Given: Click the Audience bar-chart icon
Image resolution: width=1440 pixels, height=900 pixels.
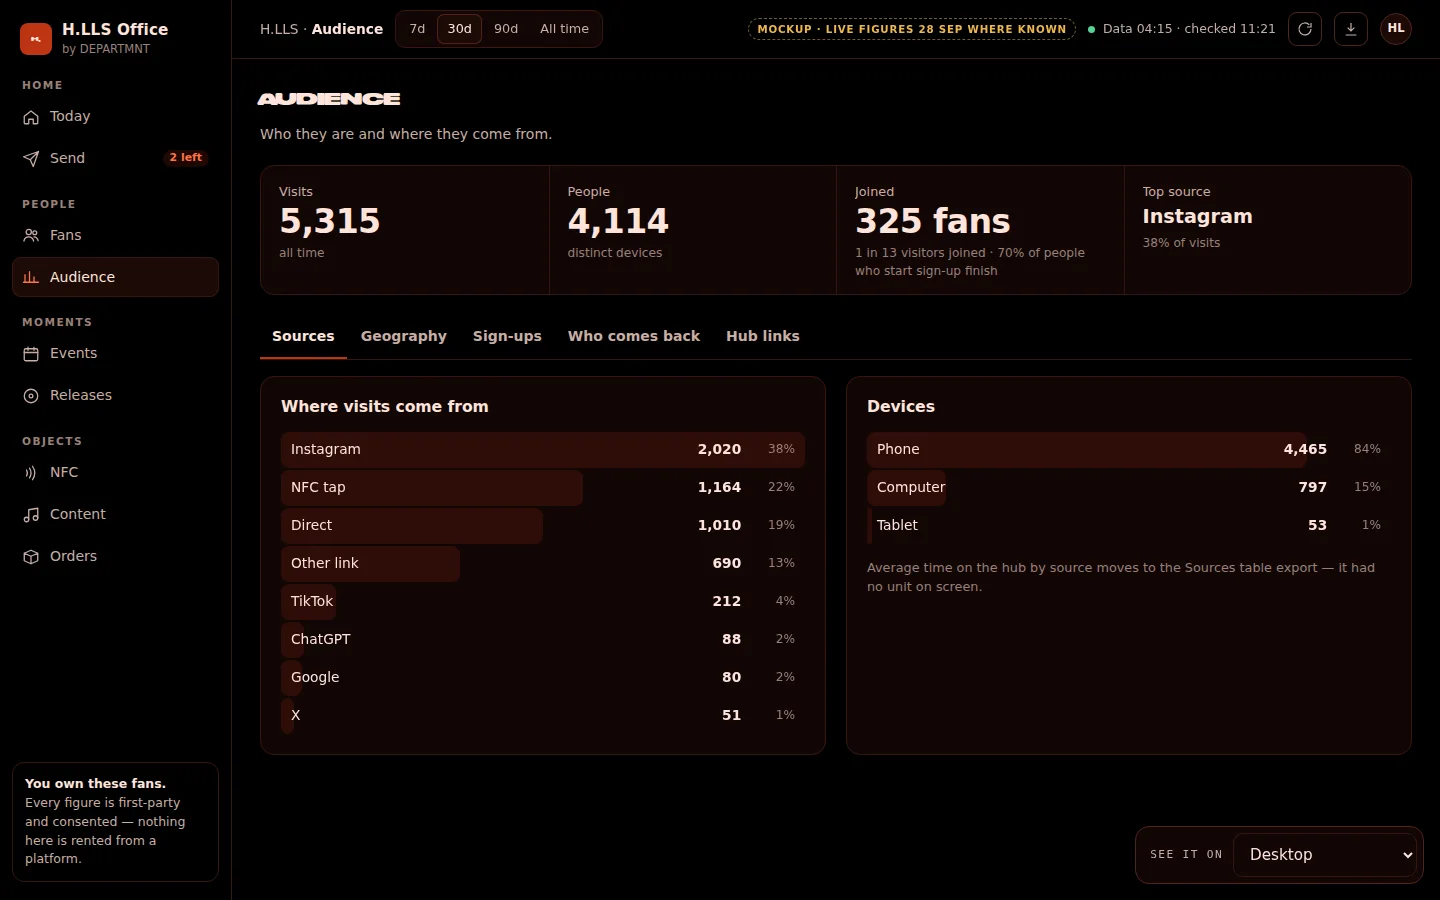Looking at the screenshot, I should click(31, 278).
